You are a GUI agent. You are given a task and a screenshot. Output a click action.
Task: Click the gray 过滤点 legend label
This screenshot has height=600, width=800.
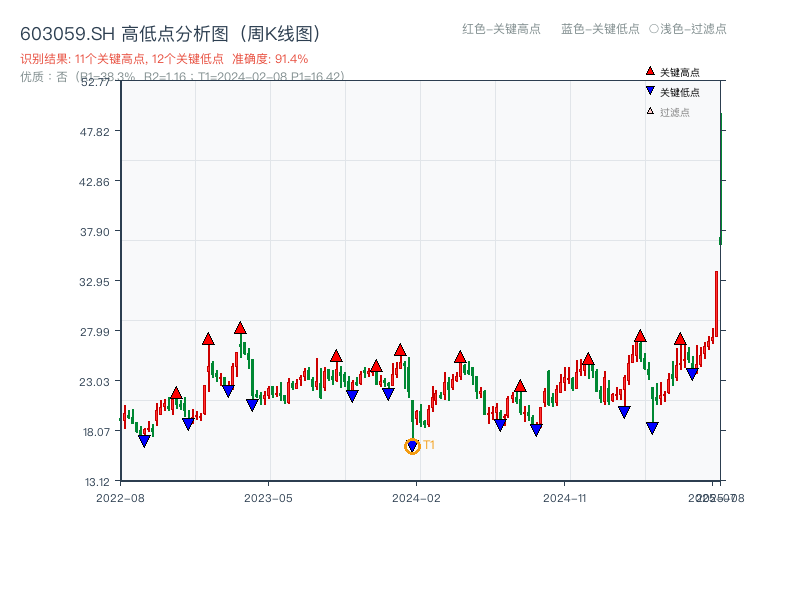pos(674,112)
